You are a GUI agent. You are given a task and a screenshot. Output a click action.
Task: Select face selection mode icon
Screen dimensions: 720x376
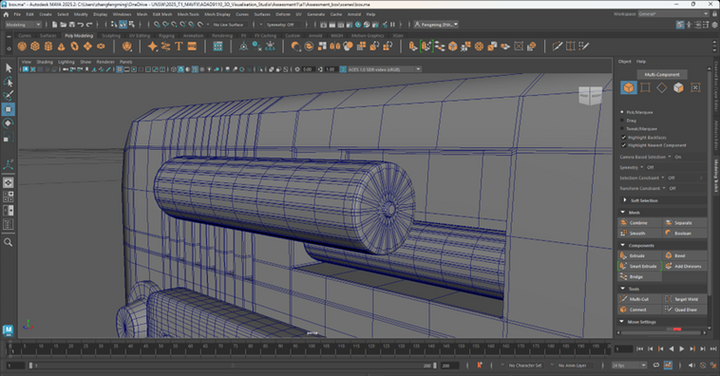678,87
